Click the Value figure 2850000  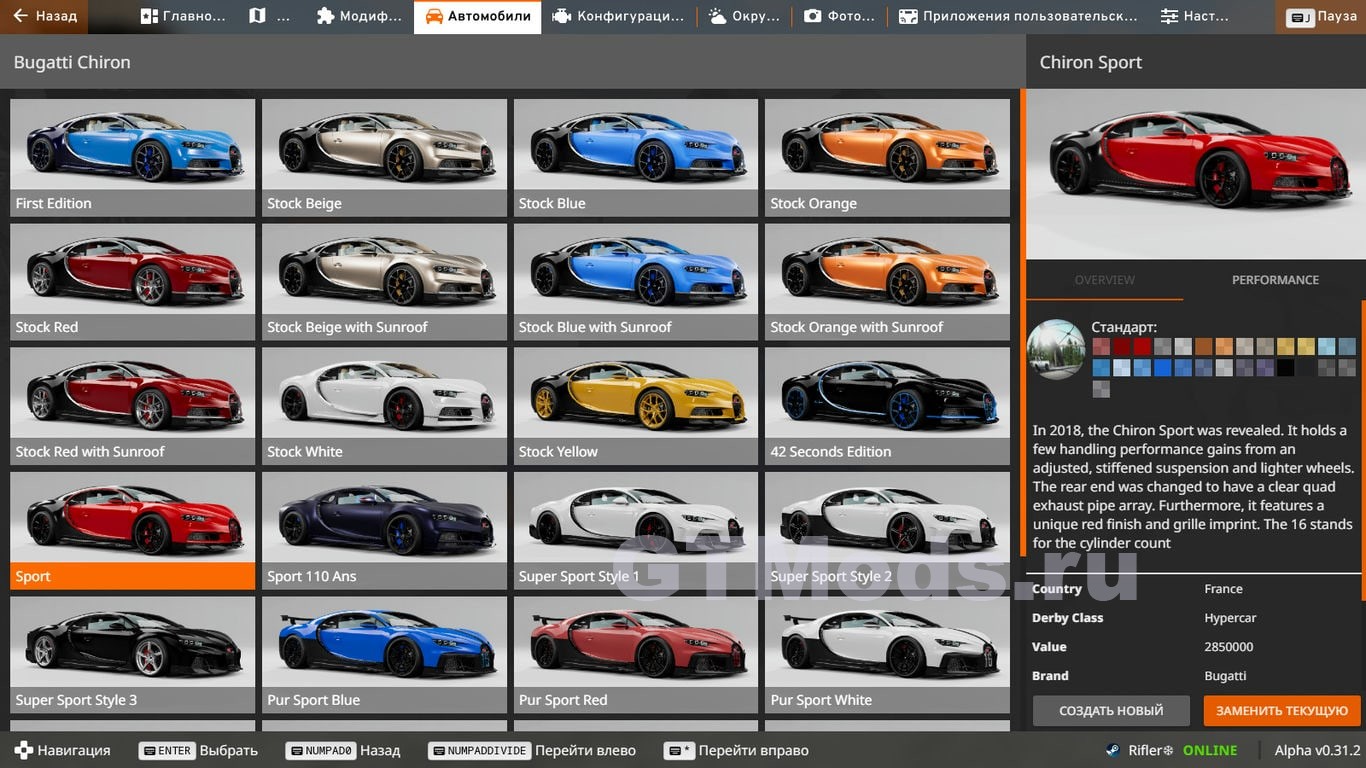click(x=1228, y=647)
